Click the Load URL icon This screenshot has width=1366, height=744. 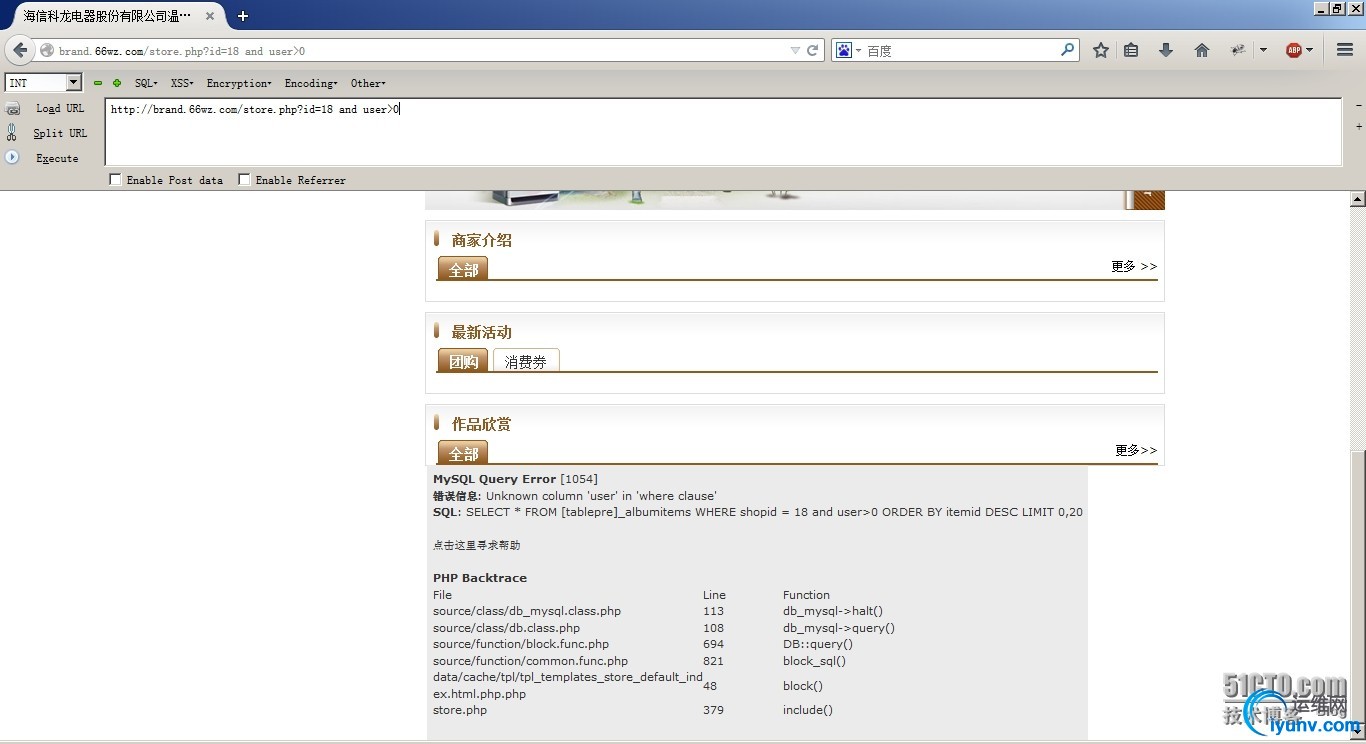point(13,108)
